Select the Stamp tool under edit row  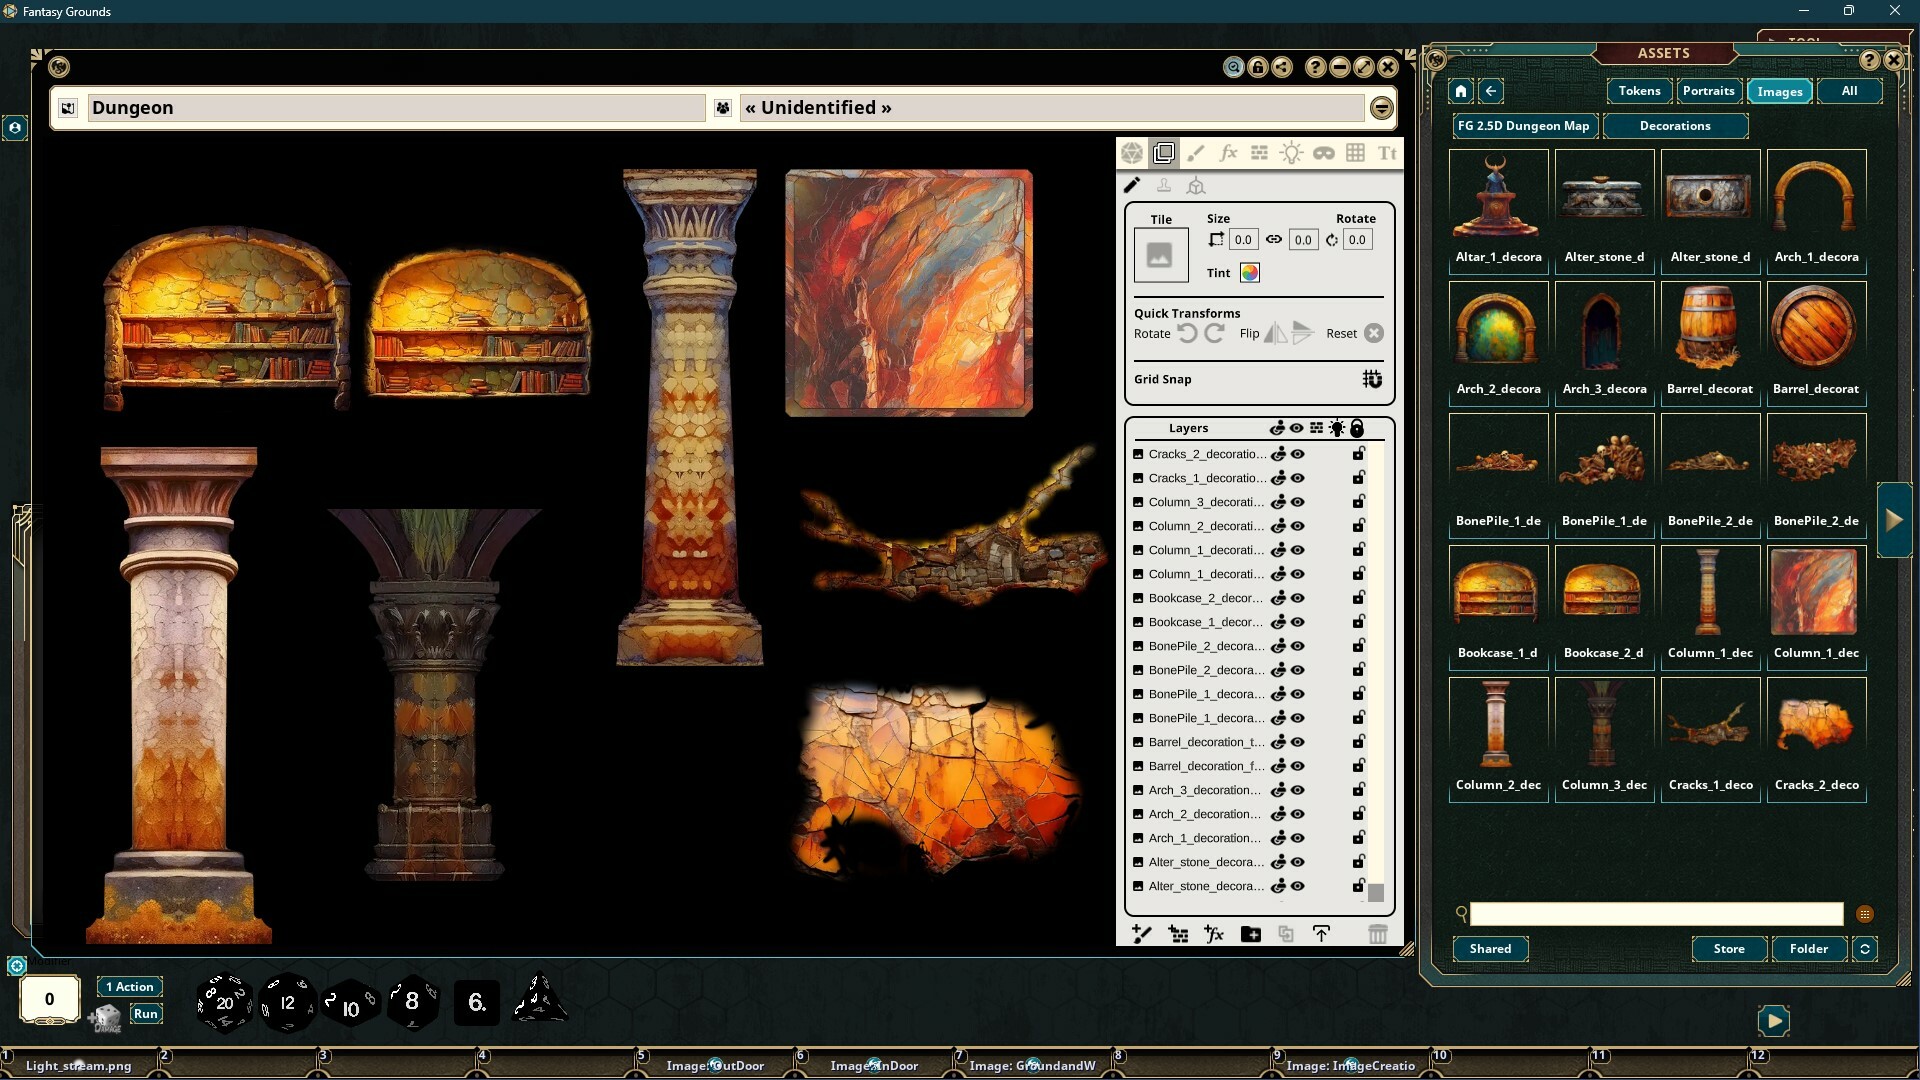pos(1164,185)
